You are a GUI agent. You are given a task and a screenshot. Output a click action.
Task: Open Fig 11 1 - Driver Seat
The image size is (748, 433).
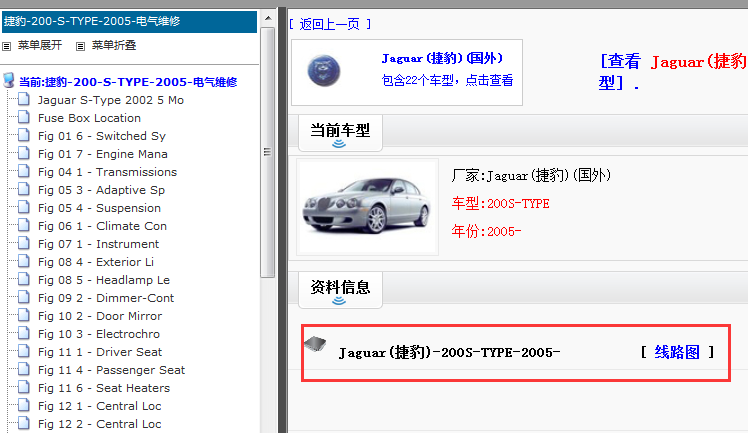100,352
